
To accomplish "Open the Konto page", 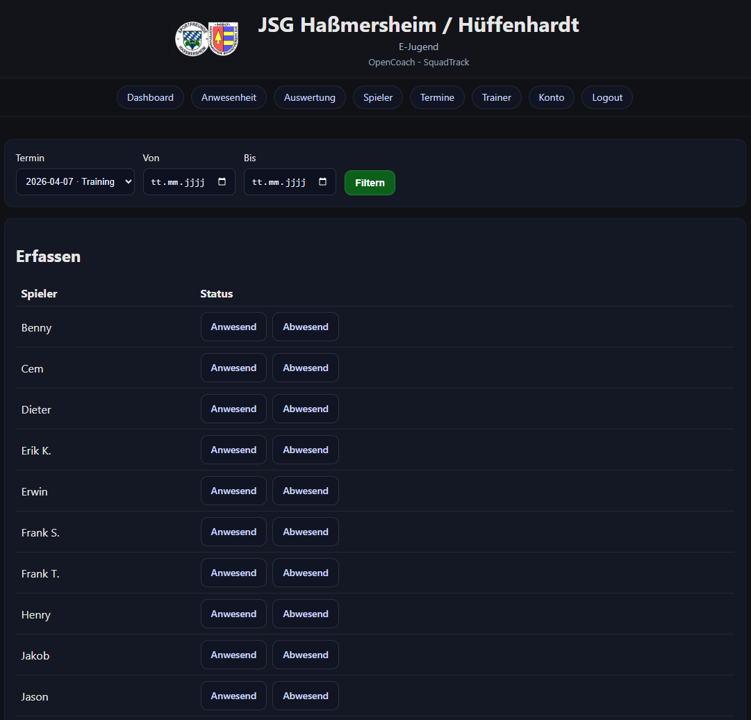I will (x=551, y=98).
